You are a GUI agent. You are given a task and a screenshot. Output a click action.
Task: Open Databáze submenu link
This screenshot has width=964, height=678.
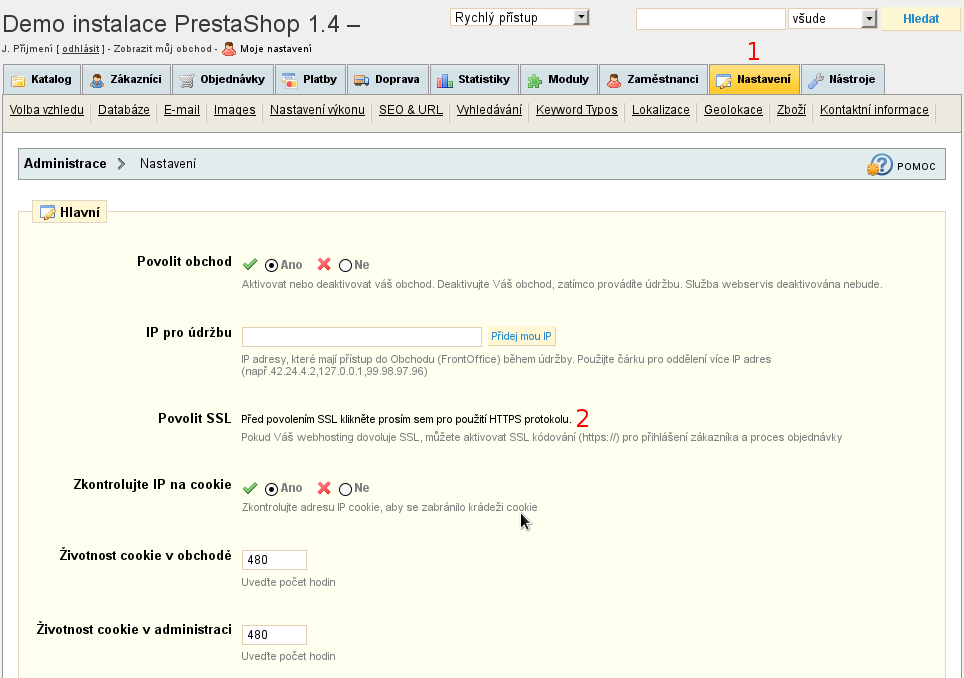pos(124,110)
